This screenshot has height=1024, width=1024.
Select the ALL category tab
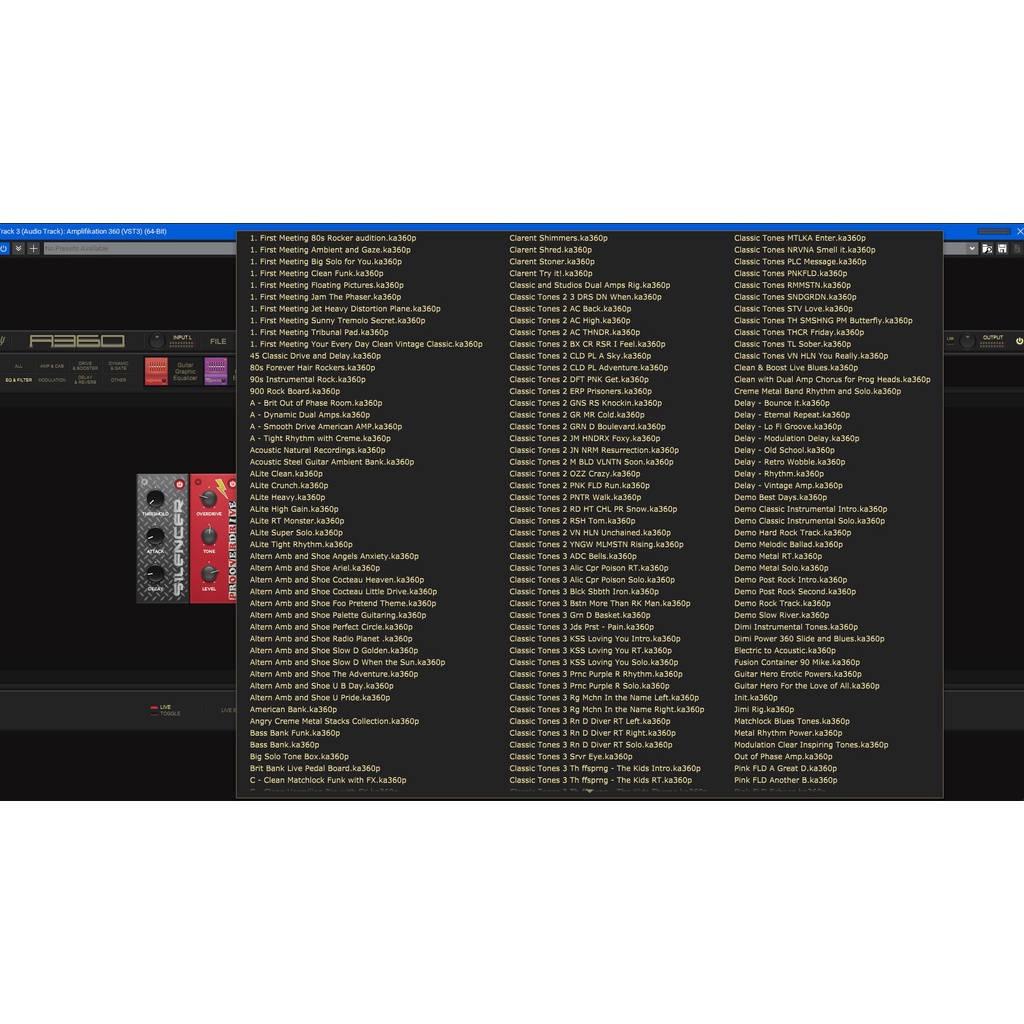[x=18, y=366]
